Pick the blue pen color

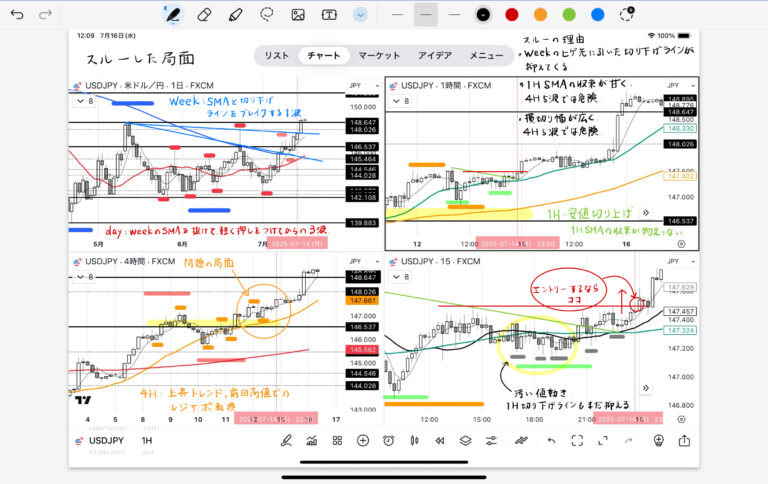pyautogui.click(x=598, y=15)
